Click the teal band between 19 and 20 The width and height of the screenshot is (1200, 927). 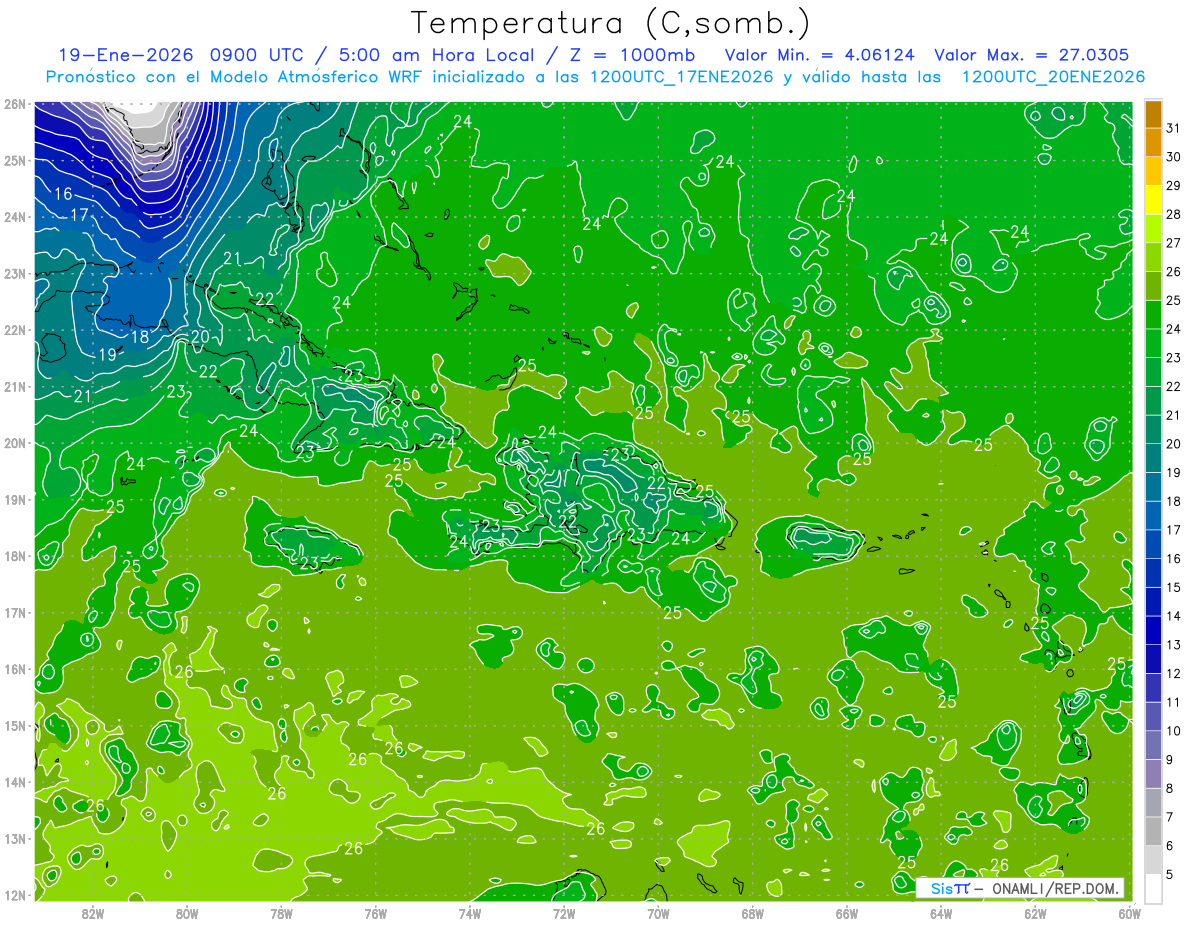coord(1153,458)
